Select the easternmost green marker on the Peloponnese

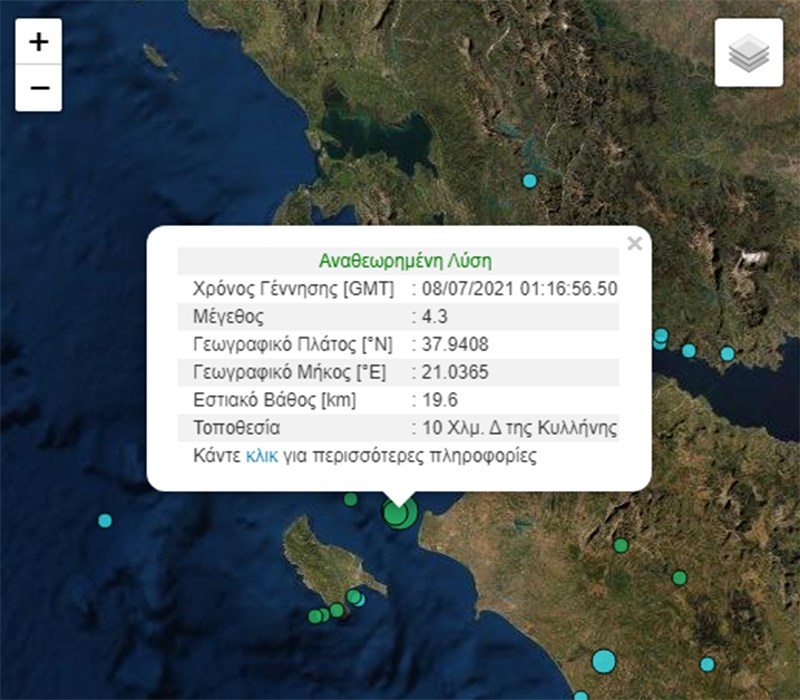(680, 577)
